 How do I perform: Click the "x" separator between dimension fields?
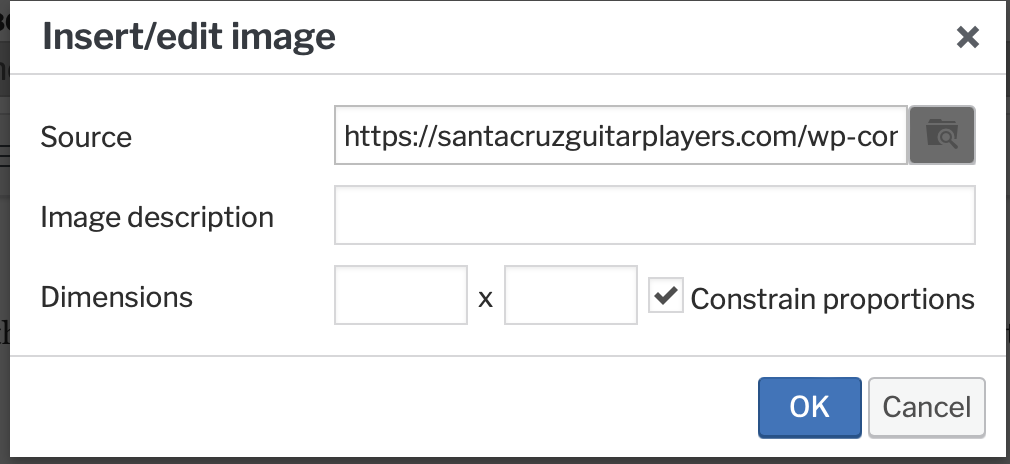(486, 298)
